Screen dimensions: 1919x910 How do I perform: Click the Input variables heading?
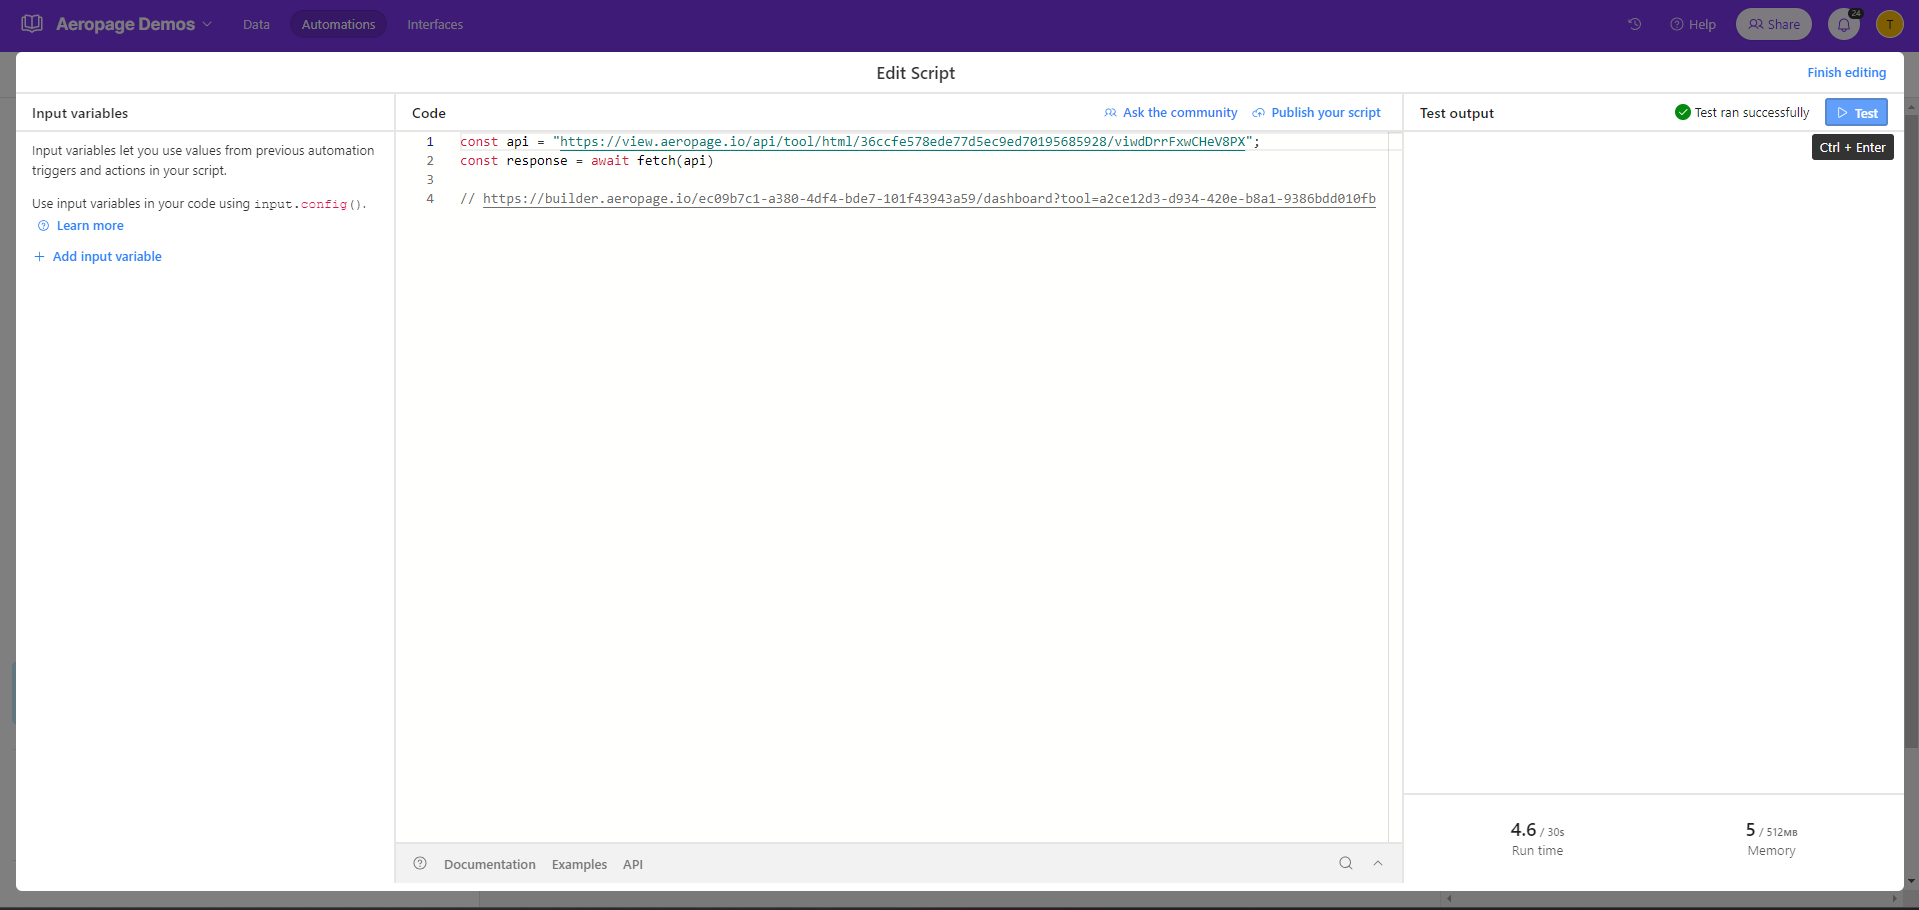[80, 113]
